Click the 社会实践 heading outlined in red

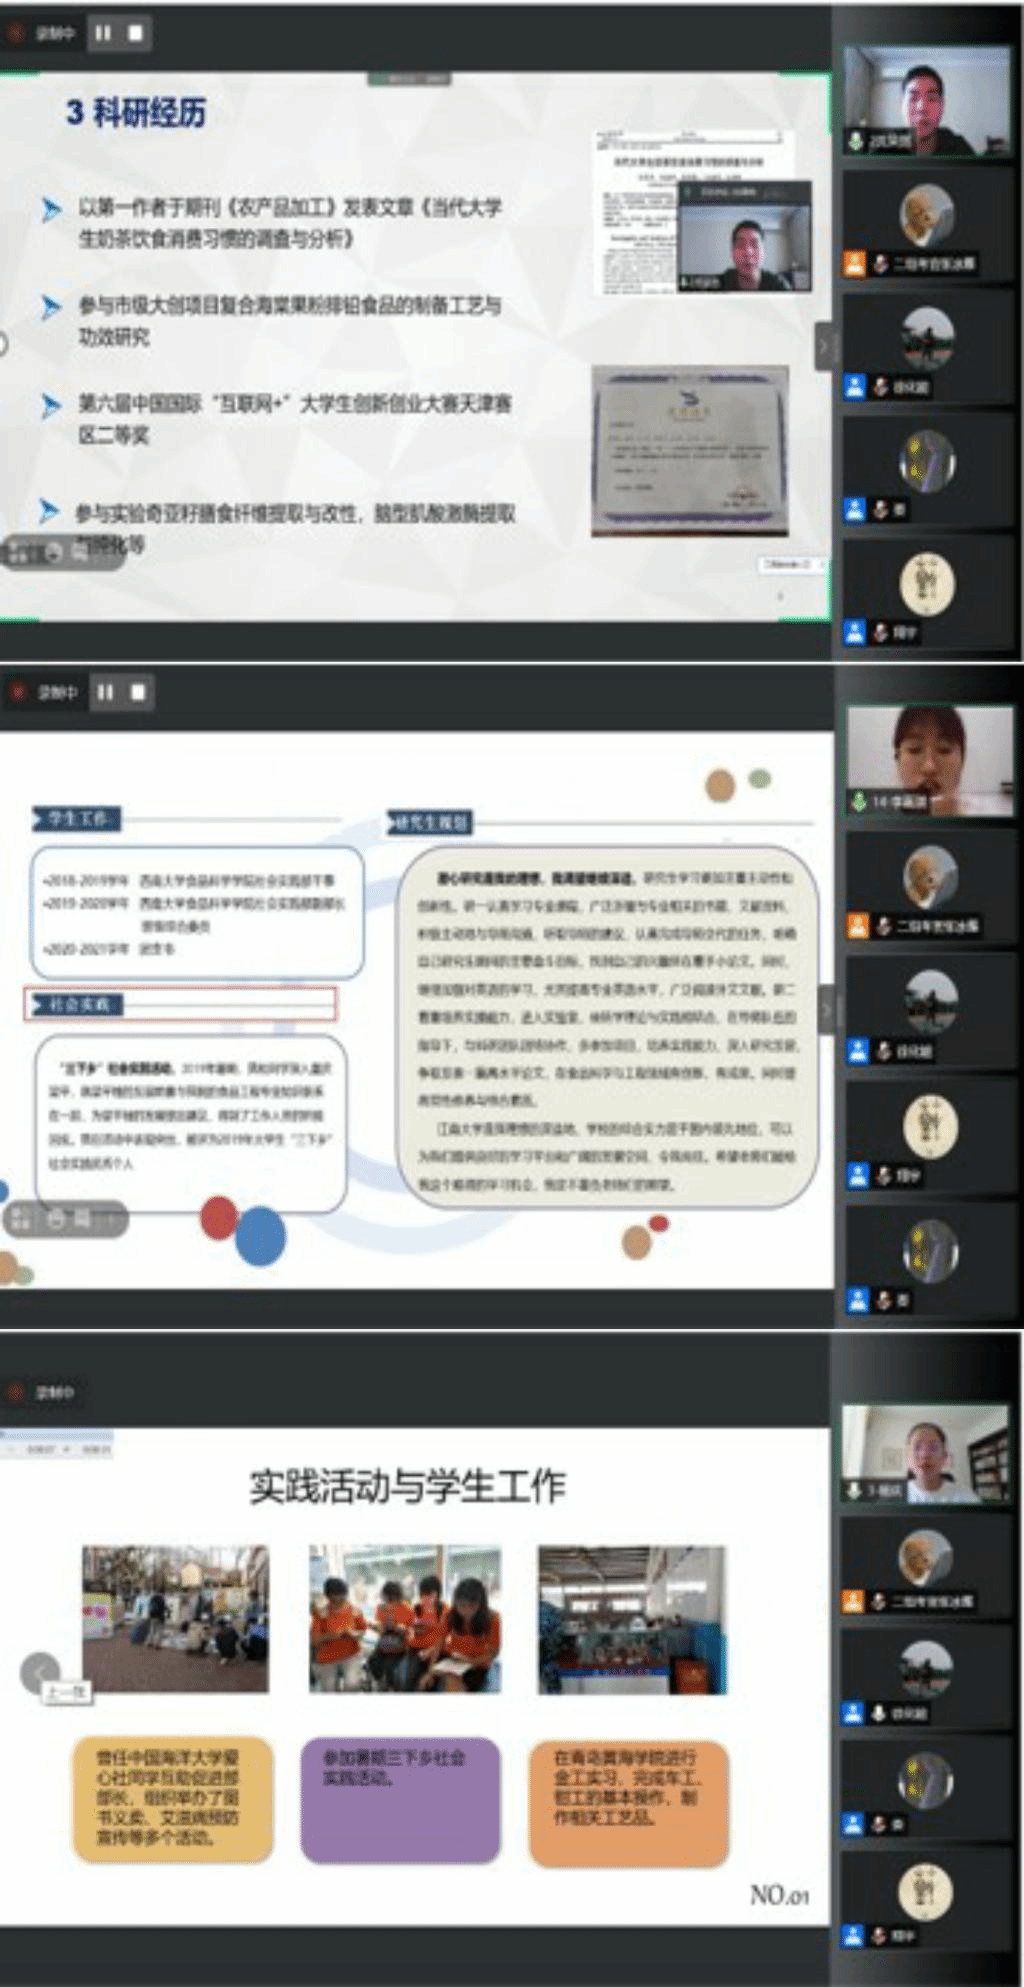click(x=180, y=1004)
